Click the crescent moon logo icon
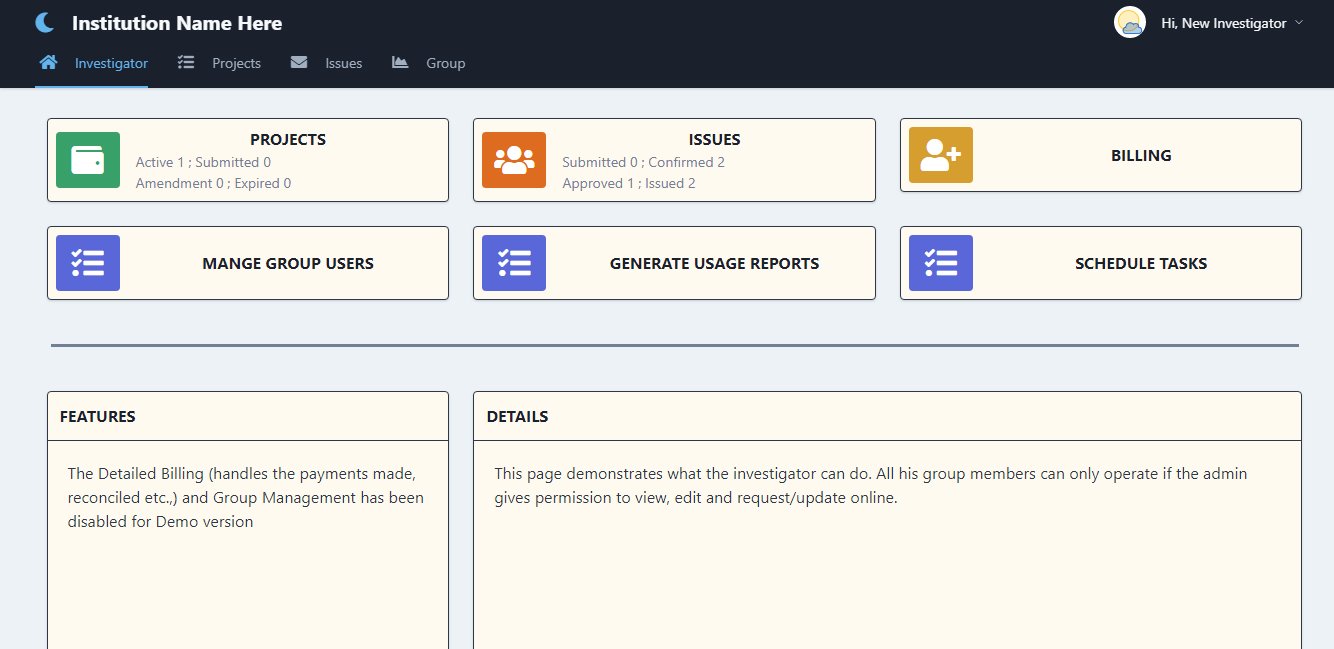Screen dimensions: 1334x649 click(x=45, y=23)
